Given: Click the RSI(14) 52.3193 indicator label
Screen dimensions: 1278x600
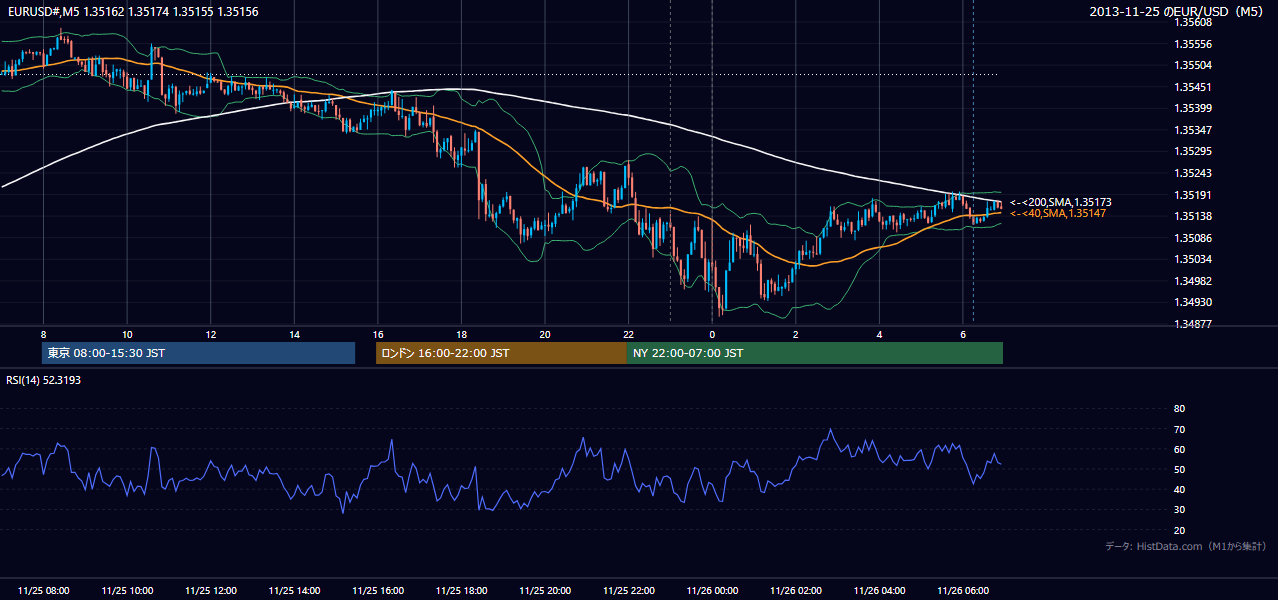Looking at the screenshot, I should coord(44,380).
